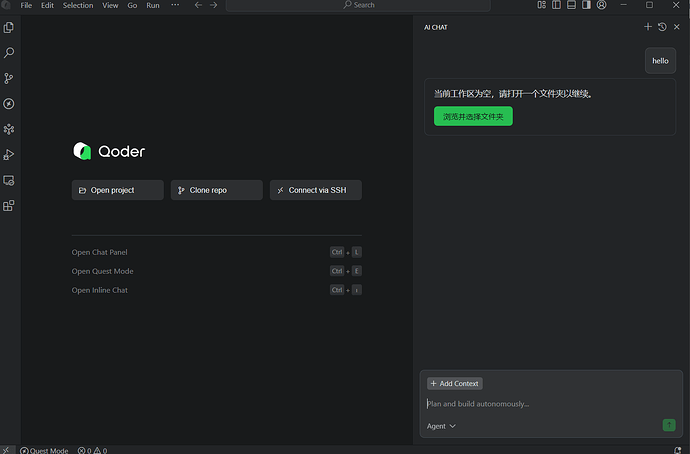Open Source Control view in activity bar

[9, 78]
